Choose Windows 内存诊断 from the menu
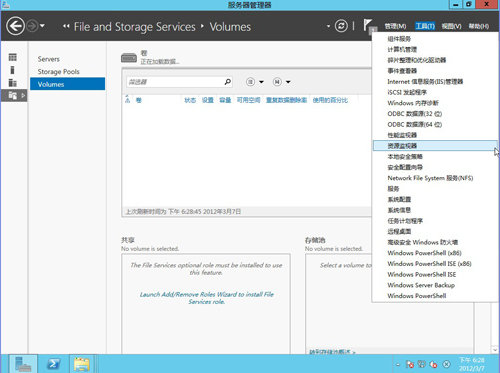The height and width of the screenshot is (373, 500). point(434,103)
